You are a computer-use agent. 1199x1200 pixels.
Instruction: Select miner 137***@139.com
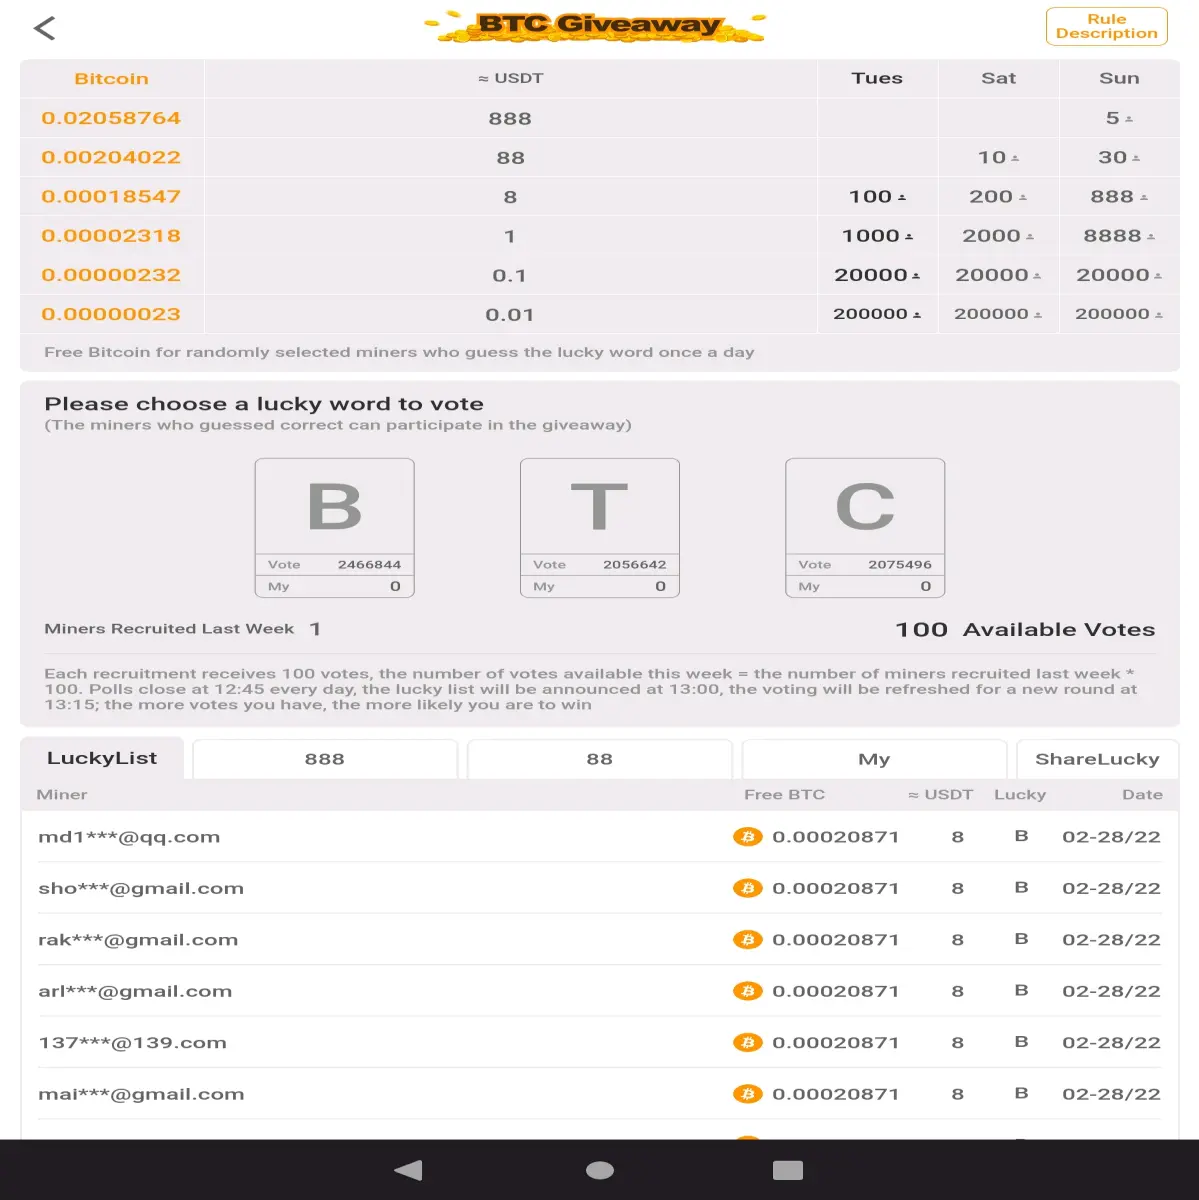[x=132, y=1043]
